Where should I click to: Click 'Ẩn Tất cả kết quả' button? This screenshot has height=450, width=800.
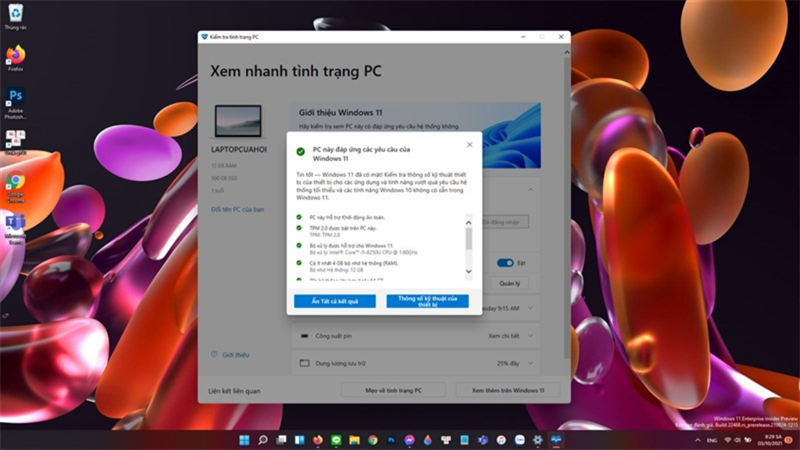(335, 301)
